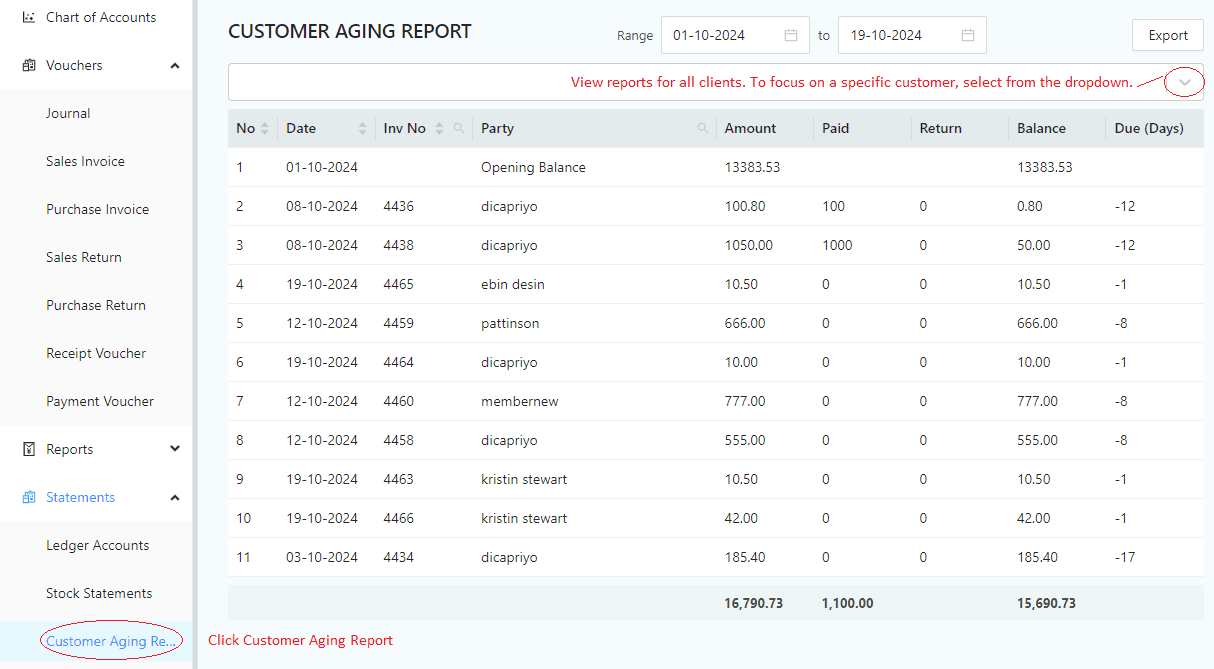1214x669 pixels.
Task: Click the Balance column header
Action: [x=1042, y=128]
